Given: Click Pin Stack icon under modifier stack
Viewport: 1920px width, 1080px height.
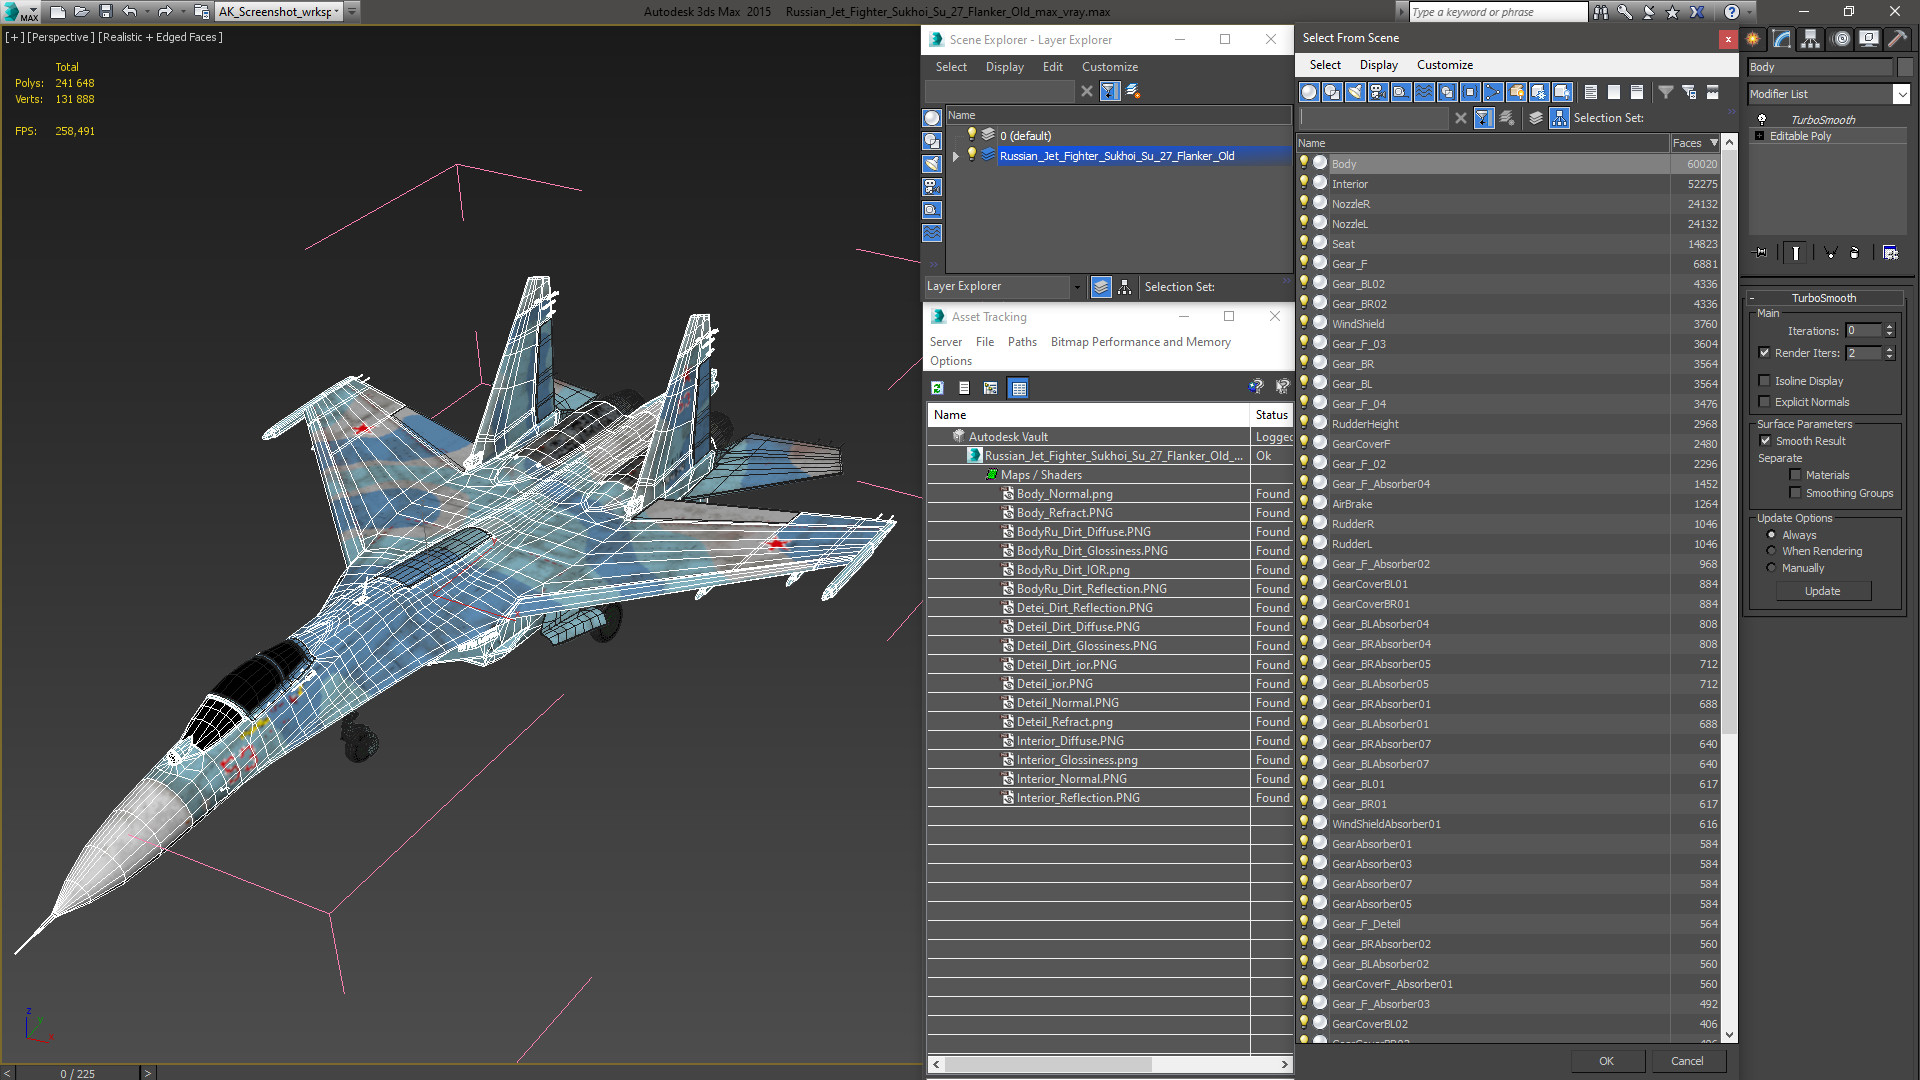Looking at the screenshot, I should (1761, 253).
